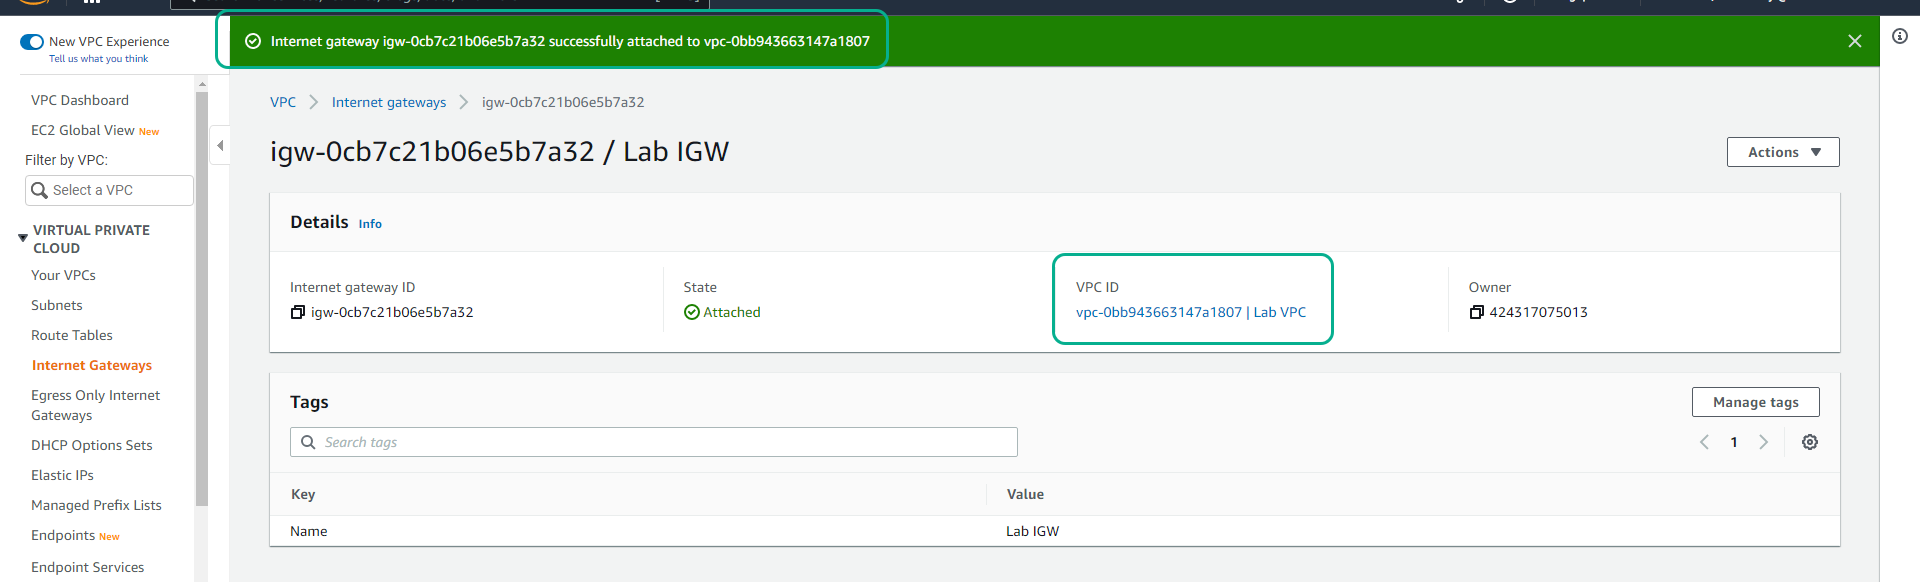Viewport: 1920px width, 582px height.
Task: Go to previous tags page
Action: click(1704, 442)
